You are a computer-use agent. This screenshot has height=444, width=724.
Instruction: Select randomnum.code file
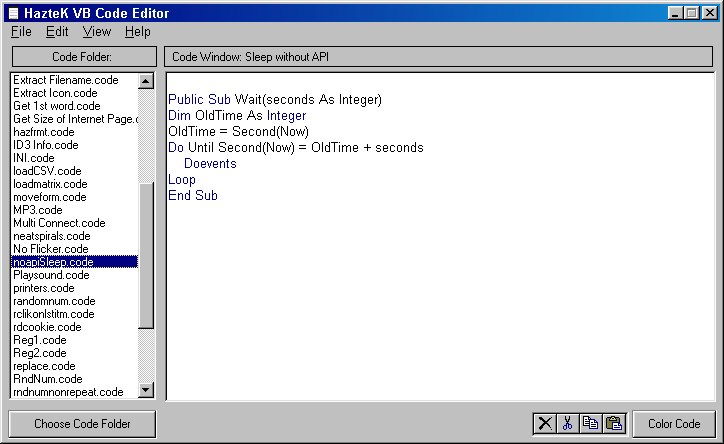coord(54,301)
